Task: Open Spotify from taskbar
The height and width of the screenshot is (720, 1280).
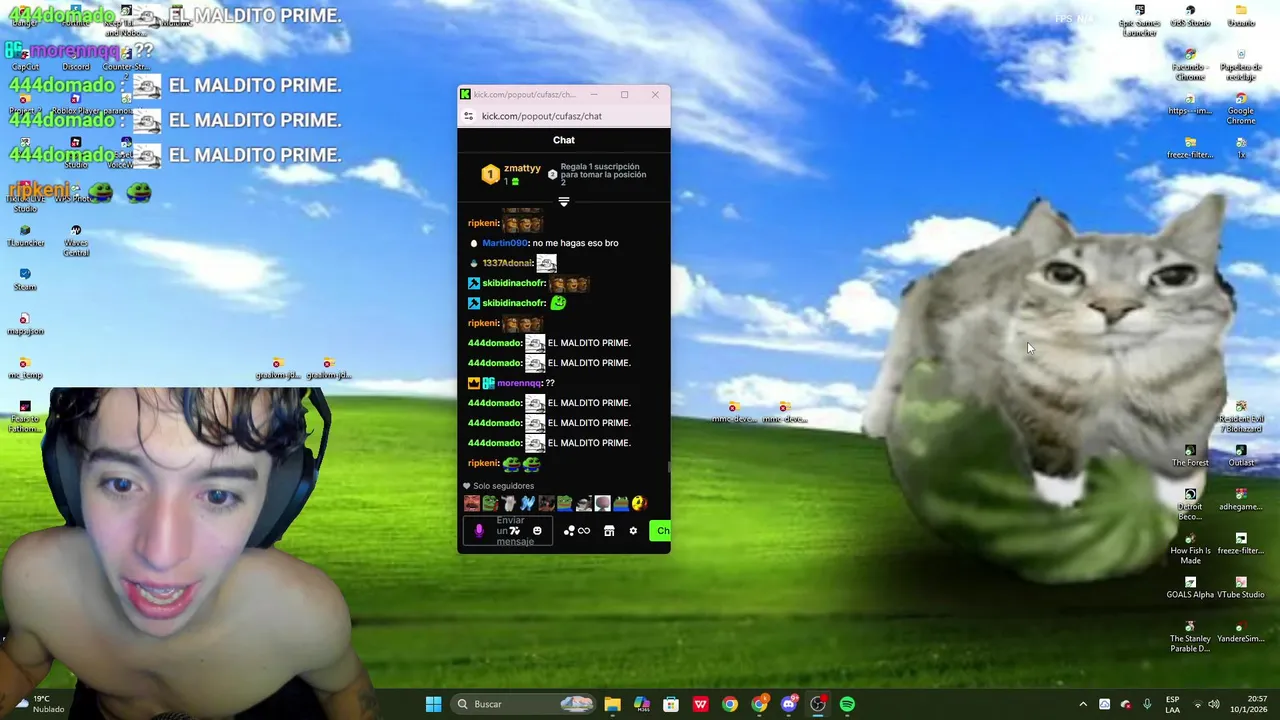Action: tap(847, 704)
